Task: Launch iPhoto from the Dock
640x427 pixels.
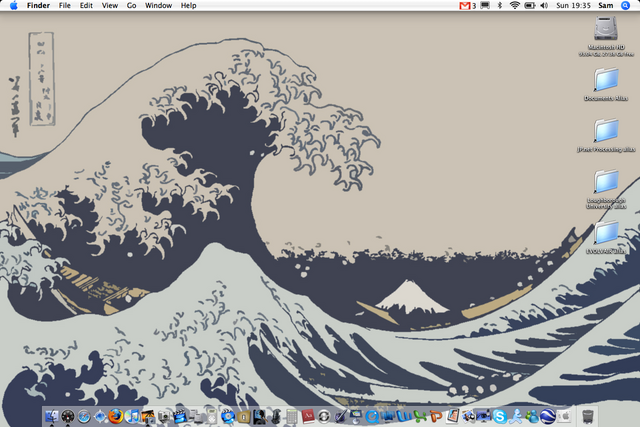Action: (148, 416)
